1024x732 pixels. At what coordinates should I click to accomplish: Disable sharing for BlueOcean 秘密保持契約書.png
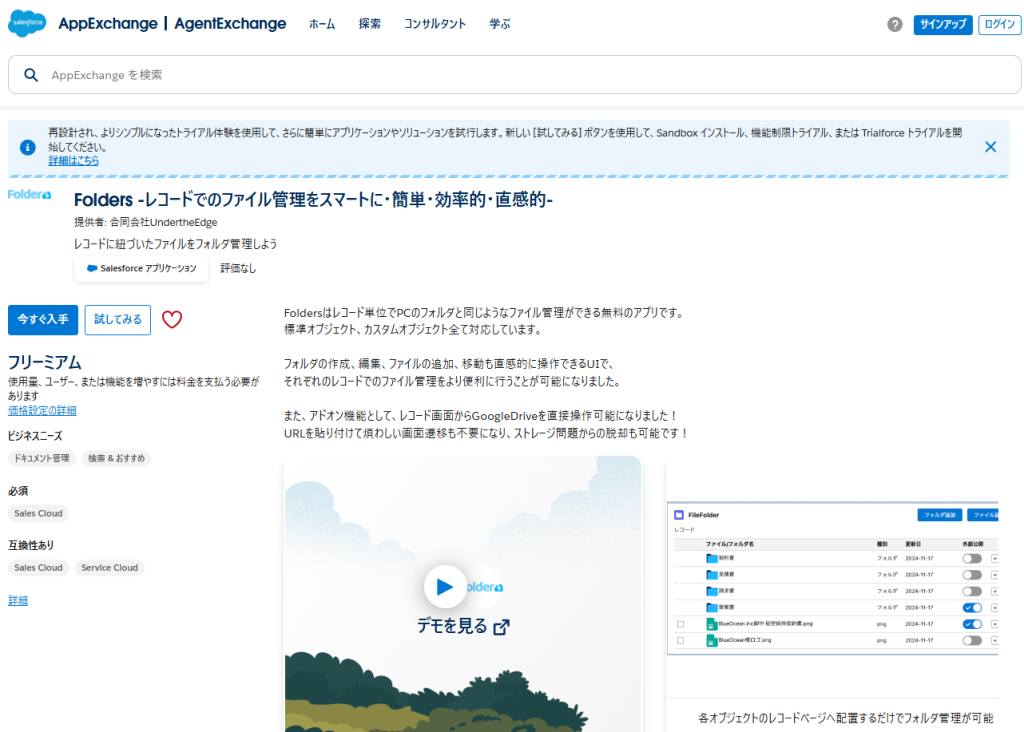pos(972,624)
